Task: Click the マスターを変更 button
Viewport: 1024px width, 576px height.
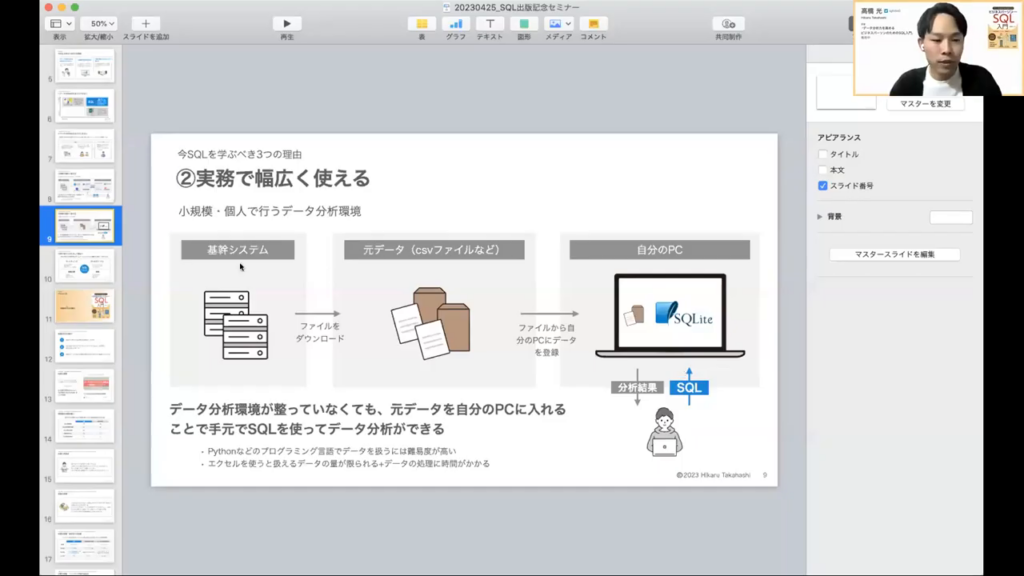Action: click(x=925, y=104)
